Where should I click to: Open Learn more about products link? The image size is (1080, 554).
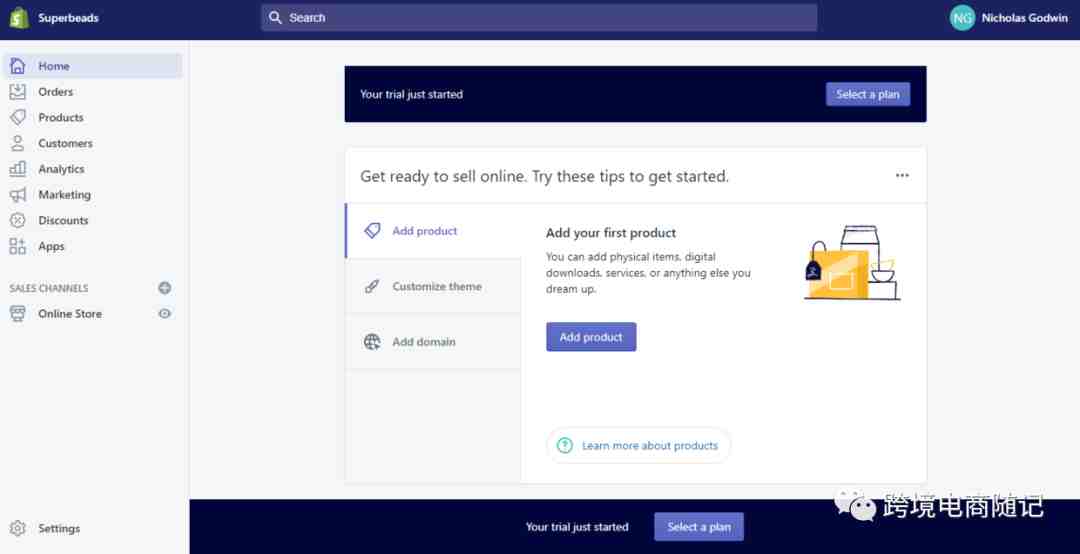click(638, 446)
